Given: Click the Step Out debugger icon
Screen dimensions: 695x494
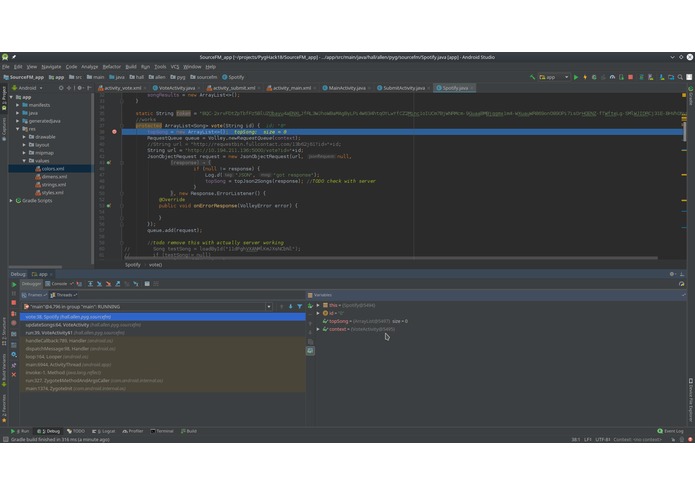Looking at the screenshot, I should (x=118, y=284).
